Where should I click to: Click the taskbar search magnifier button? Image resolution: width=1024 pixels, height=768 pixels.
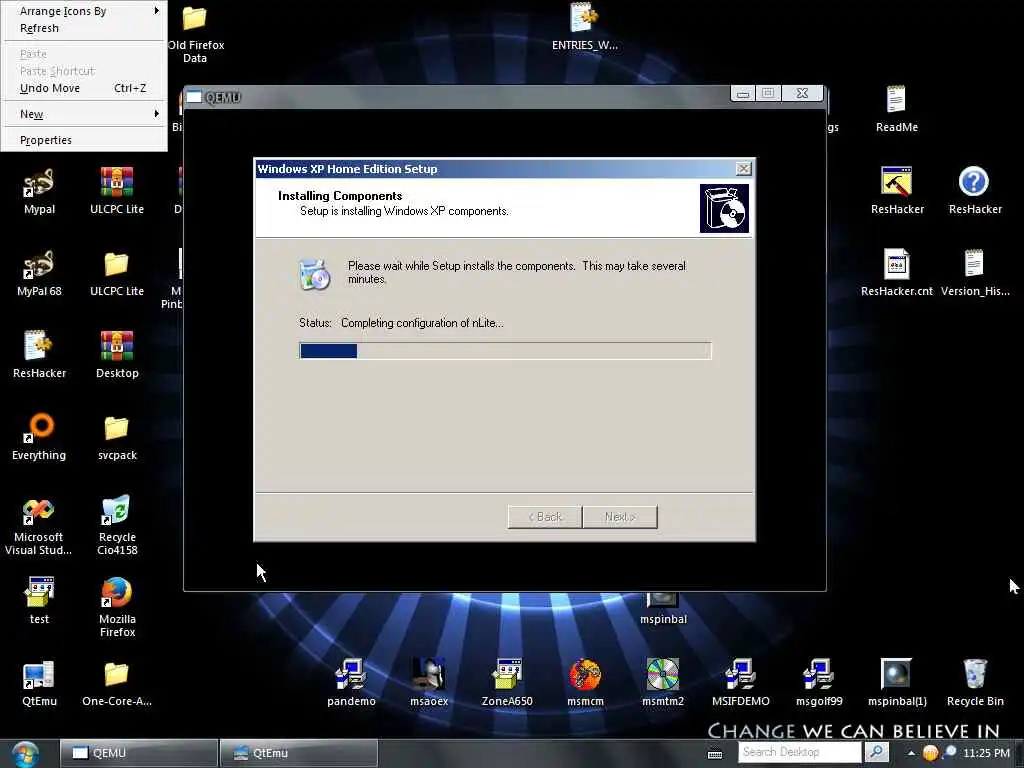[876, 752]
